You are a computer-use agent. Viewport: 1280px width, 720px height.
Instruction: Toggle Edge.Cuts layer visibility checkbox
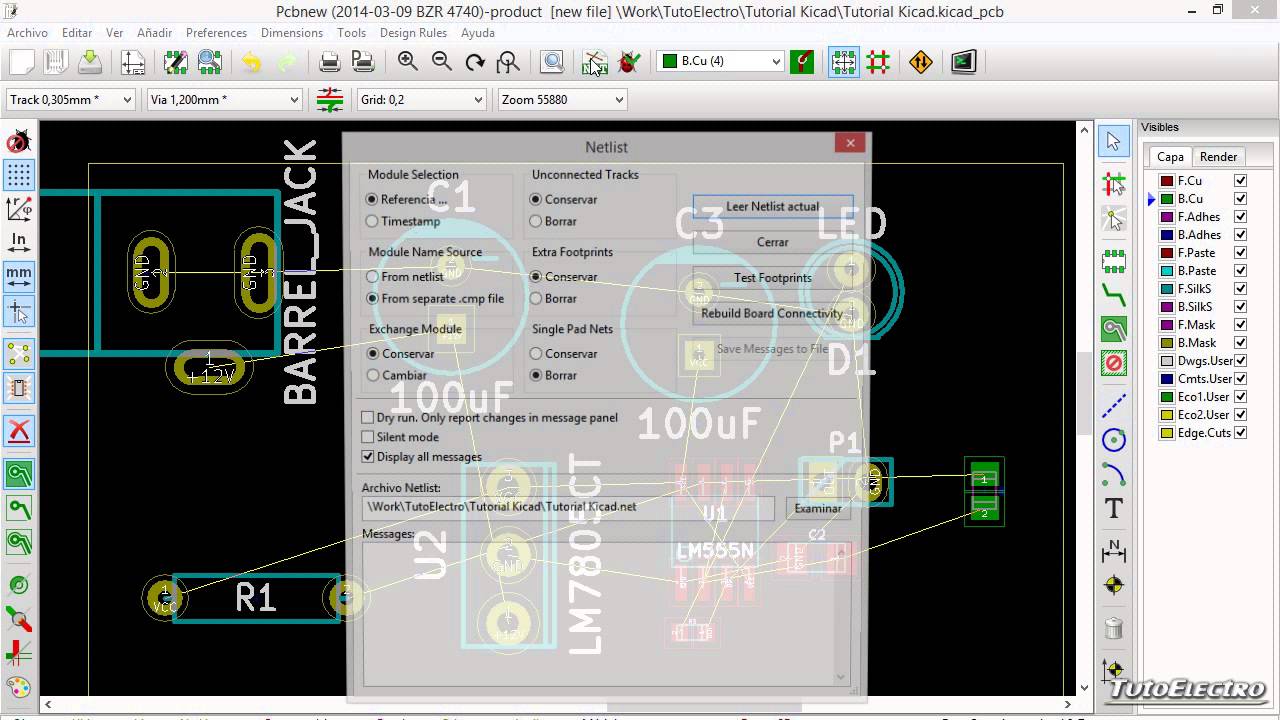(1241, 433)
